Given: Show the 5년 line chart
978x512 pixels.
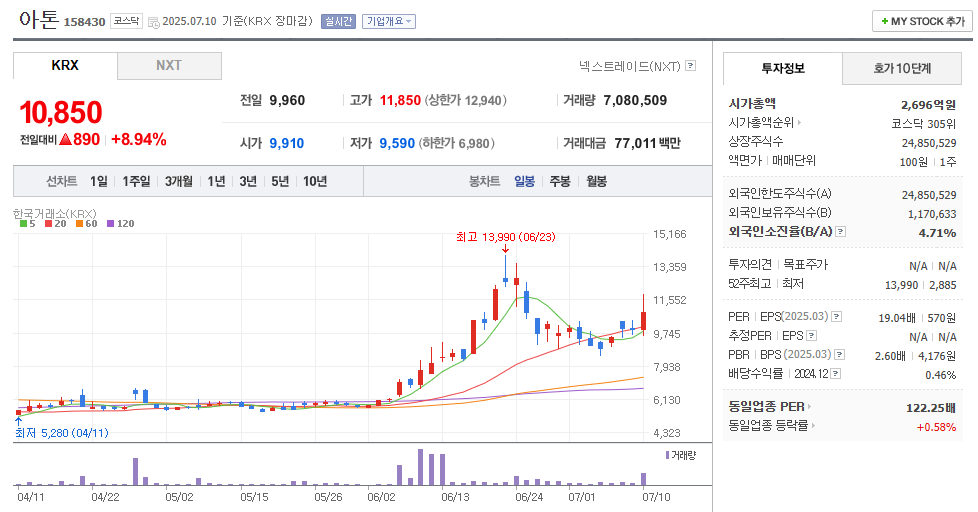Looking at the screenshot, I should coord(280,181).
